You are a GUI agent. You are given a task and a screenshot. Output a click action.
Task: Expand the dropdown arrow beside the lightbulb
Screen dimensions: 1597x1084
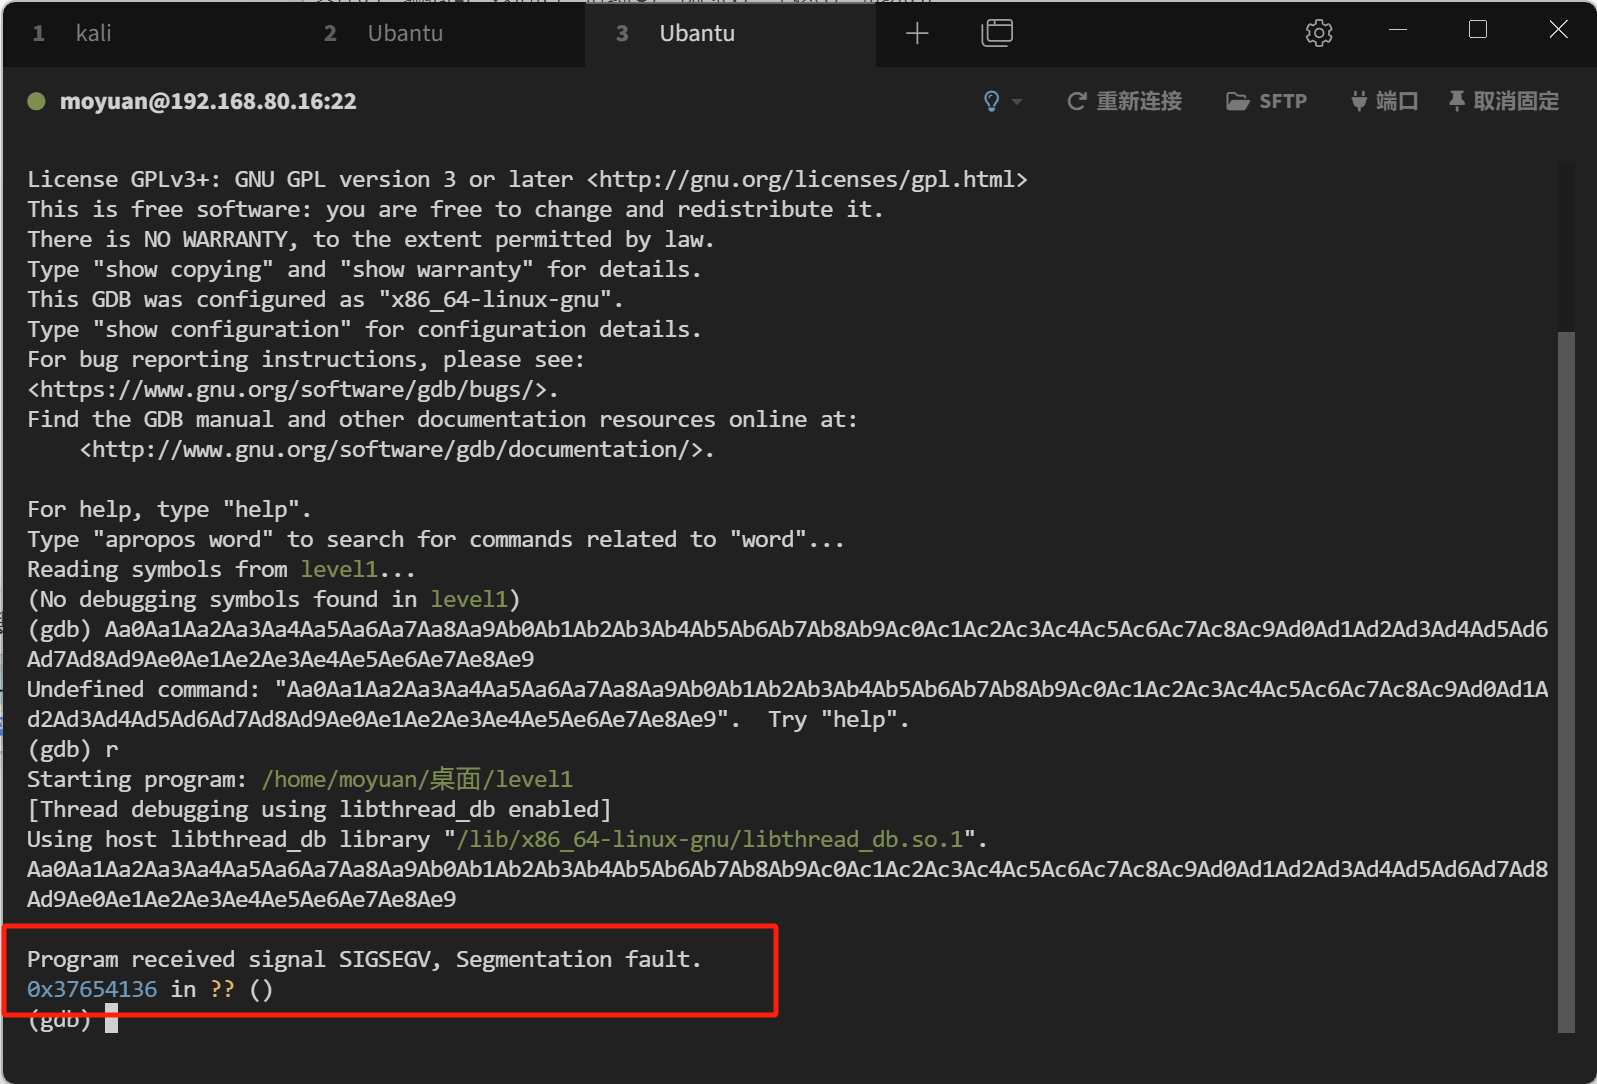point(1017,102)
